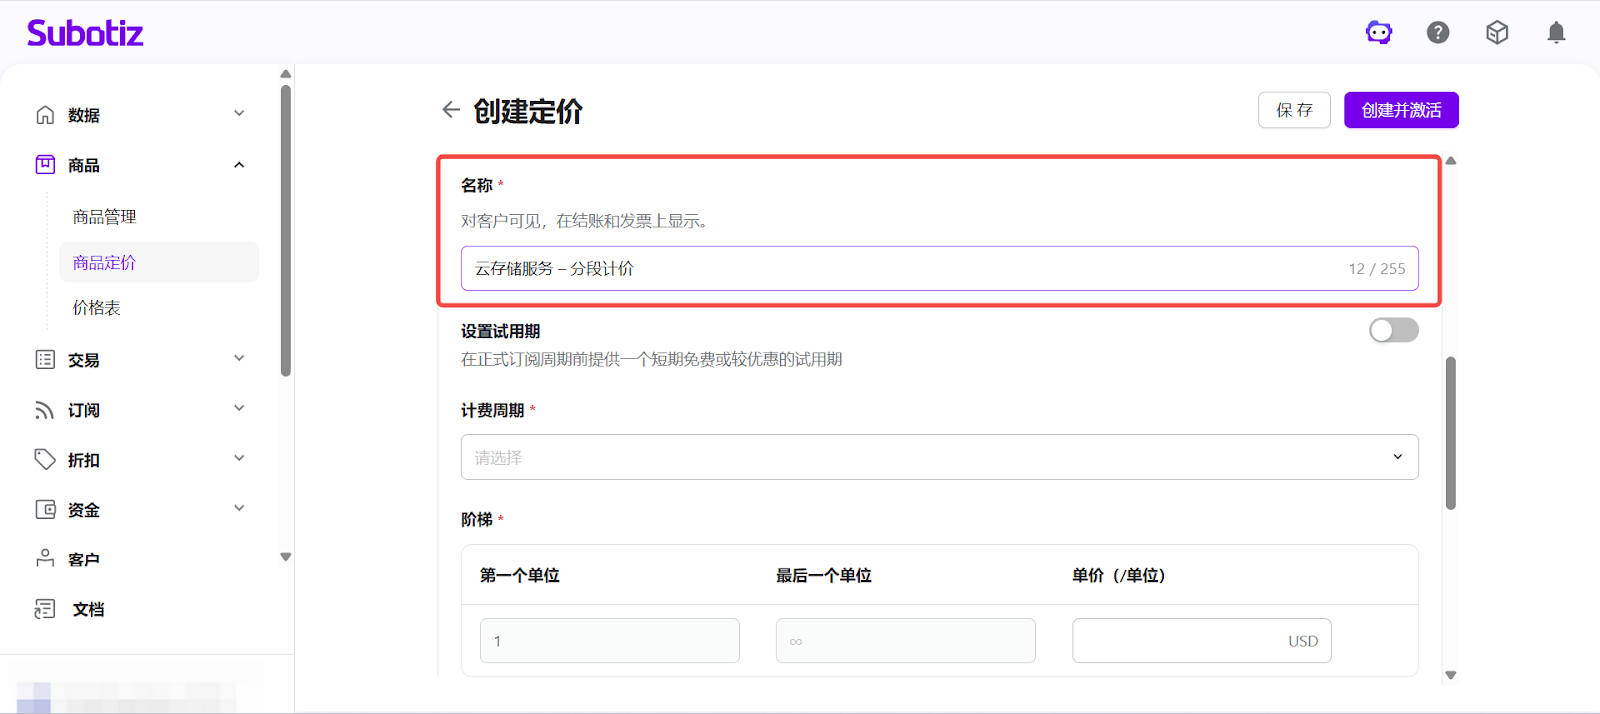Click the back arrow beside 创建定价
Image resolution: width=1600 pixels, height=714 pixels.
[451, 110]
